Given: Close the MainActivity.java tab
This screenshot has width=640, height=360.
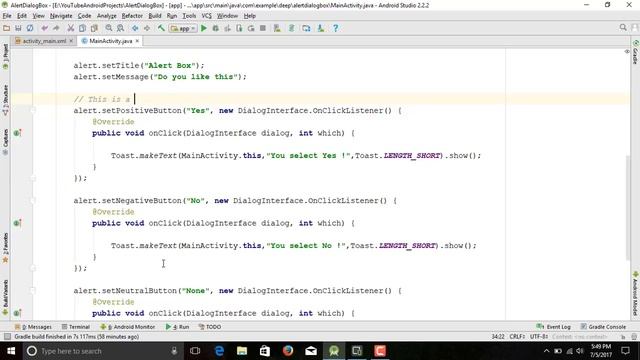Looking at the screenshot, I should coord(137,41).
